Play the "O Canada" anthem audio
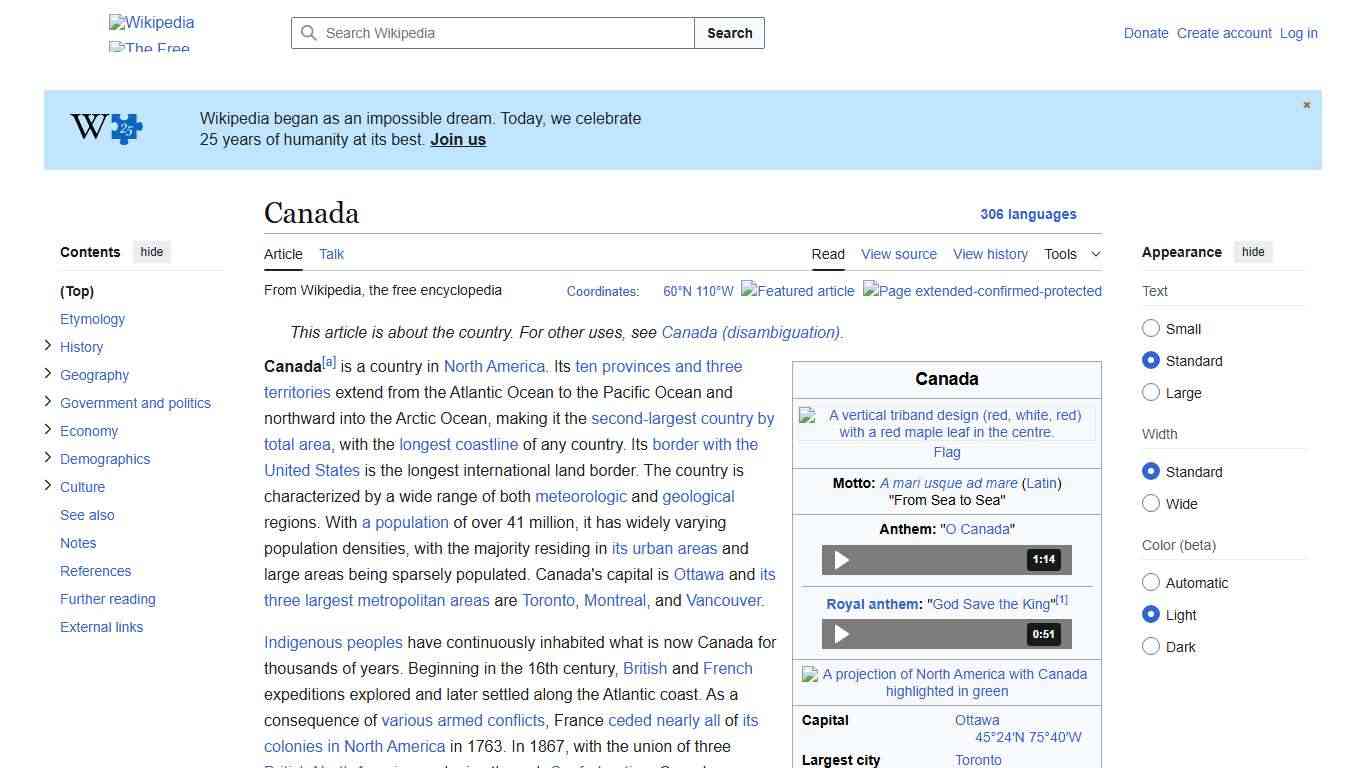The width and height of the screenshot is (1366, 768). [x=841, y=560]
